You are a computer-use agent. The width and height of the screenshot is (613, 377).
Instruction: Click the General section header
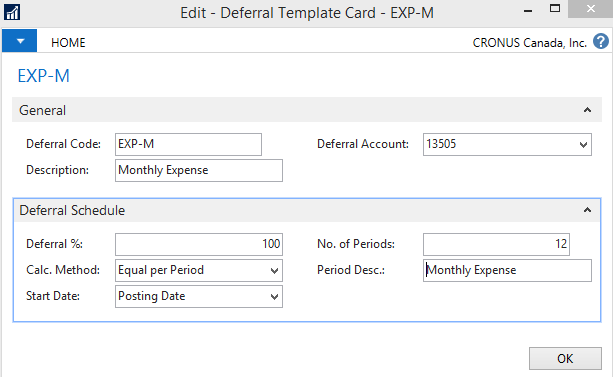tap(307, 110)
